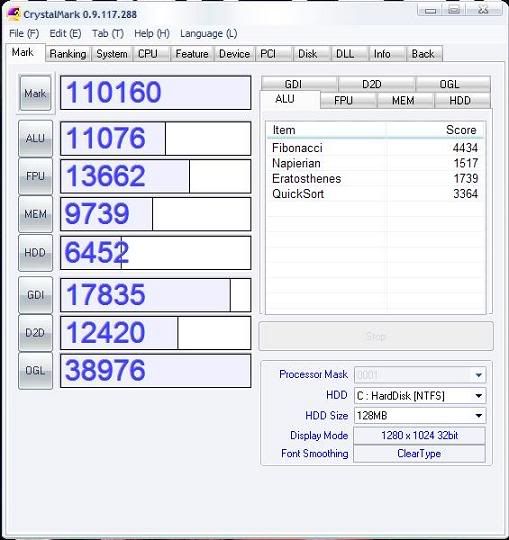
Task: Switch to the Device tab
Action: tap(234, 54)
